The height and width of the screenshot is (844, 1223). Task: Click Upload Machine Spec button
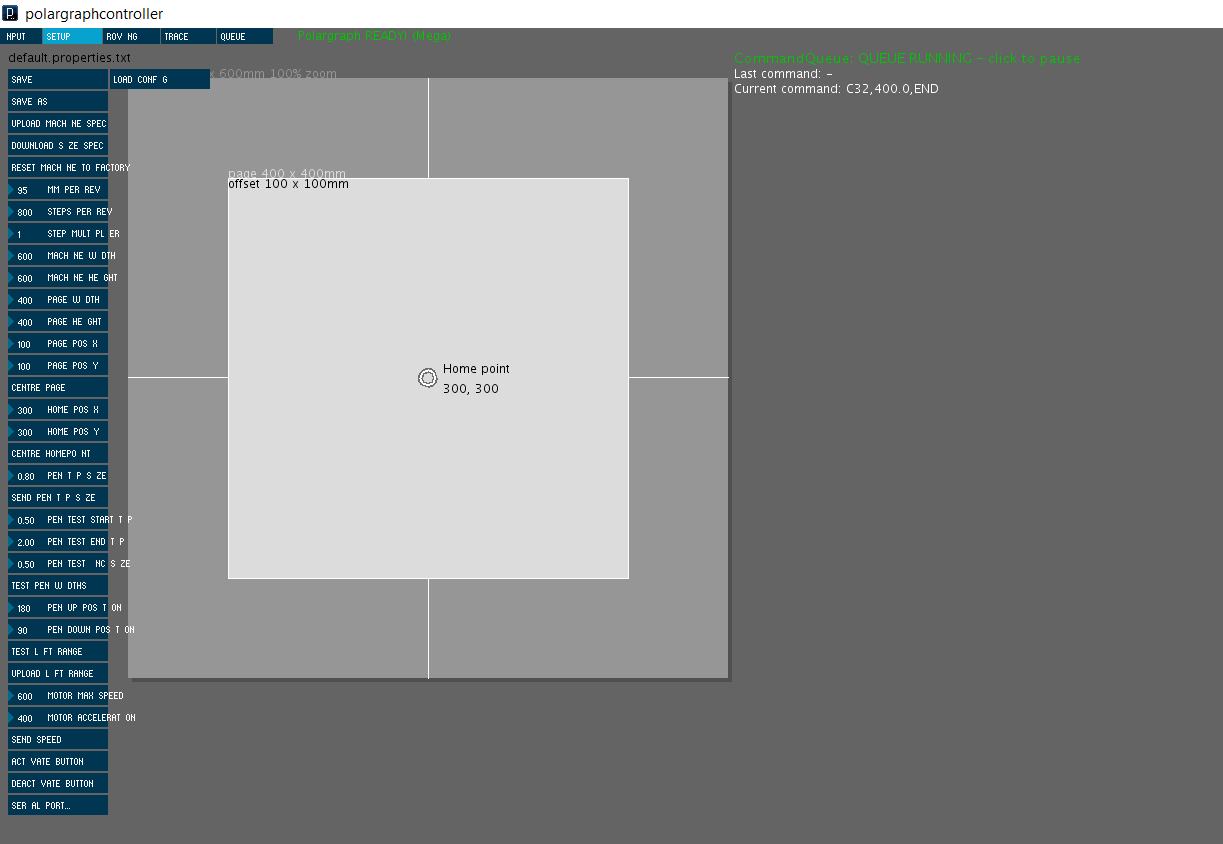[57, 124]
